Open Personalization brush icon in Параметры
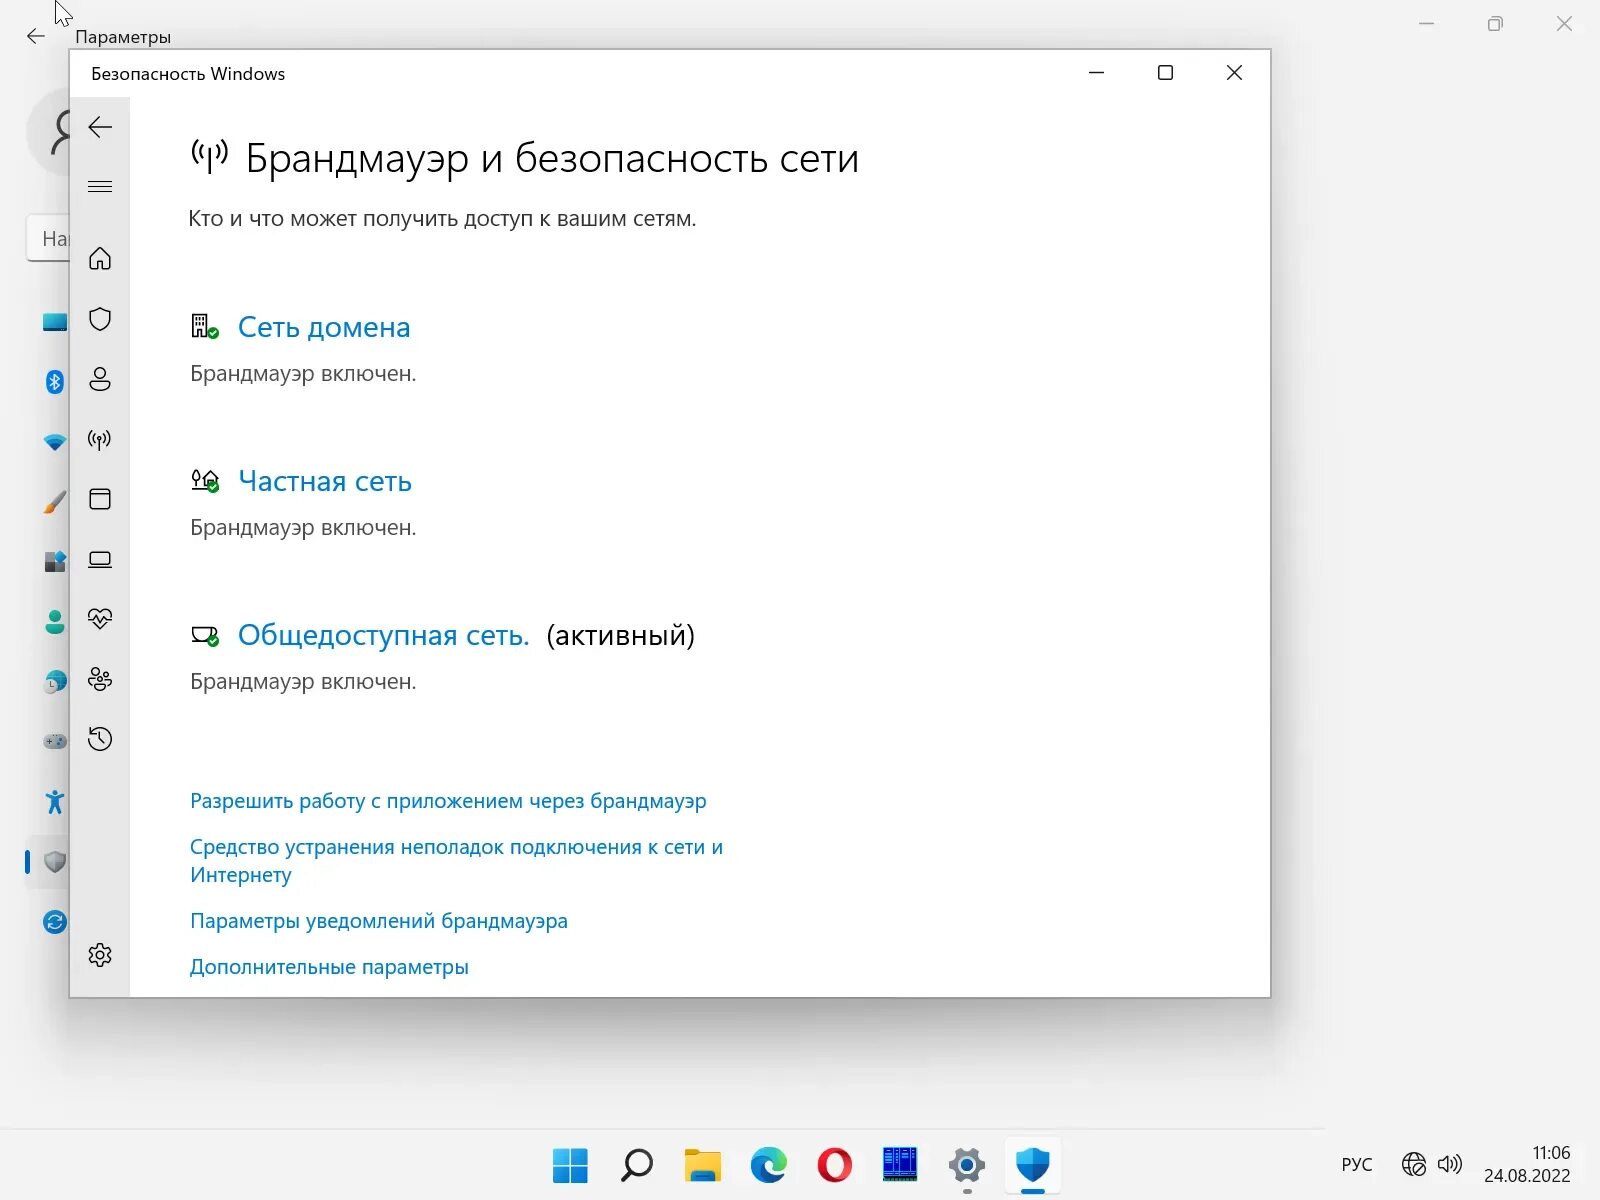Image resolution: width=1600 pixels, height=1200 pixels. pyautogui.click(x=55, y=501)
